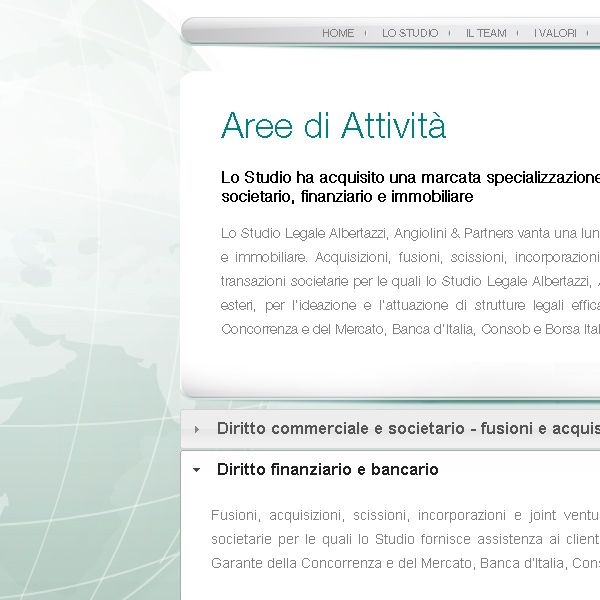
Task: Go to the LO STUDIO page
Action: 410,33
